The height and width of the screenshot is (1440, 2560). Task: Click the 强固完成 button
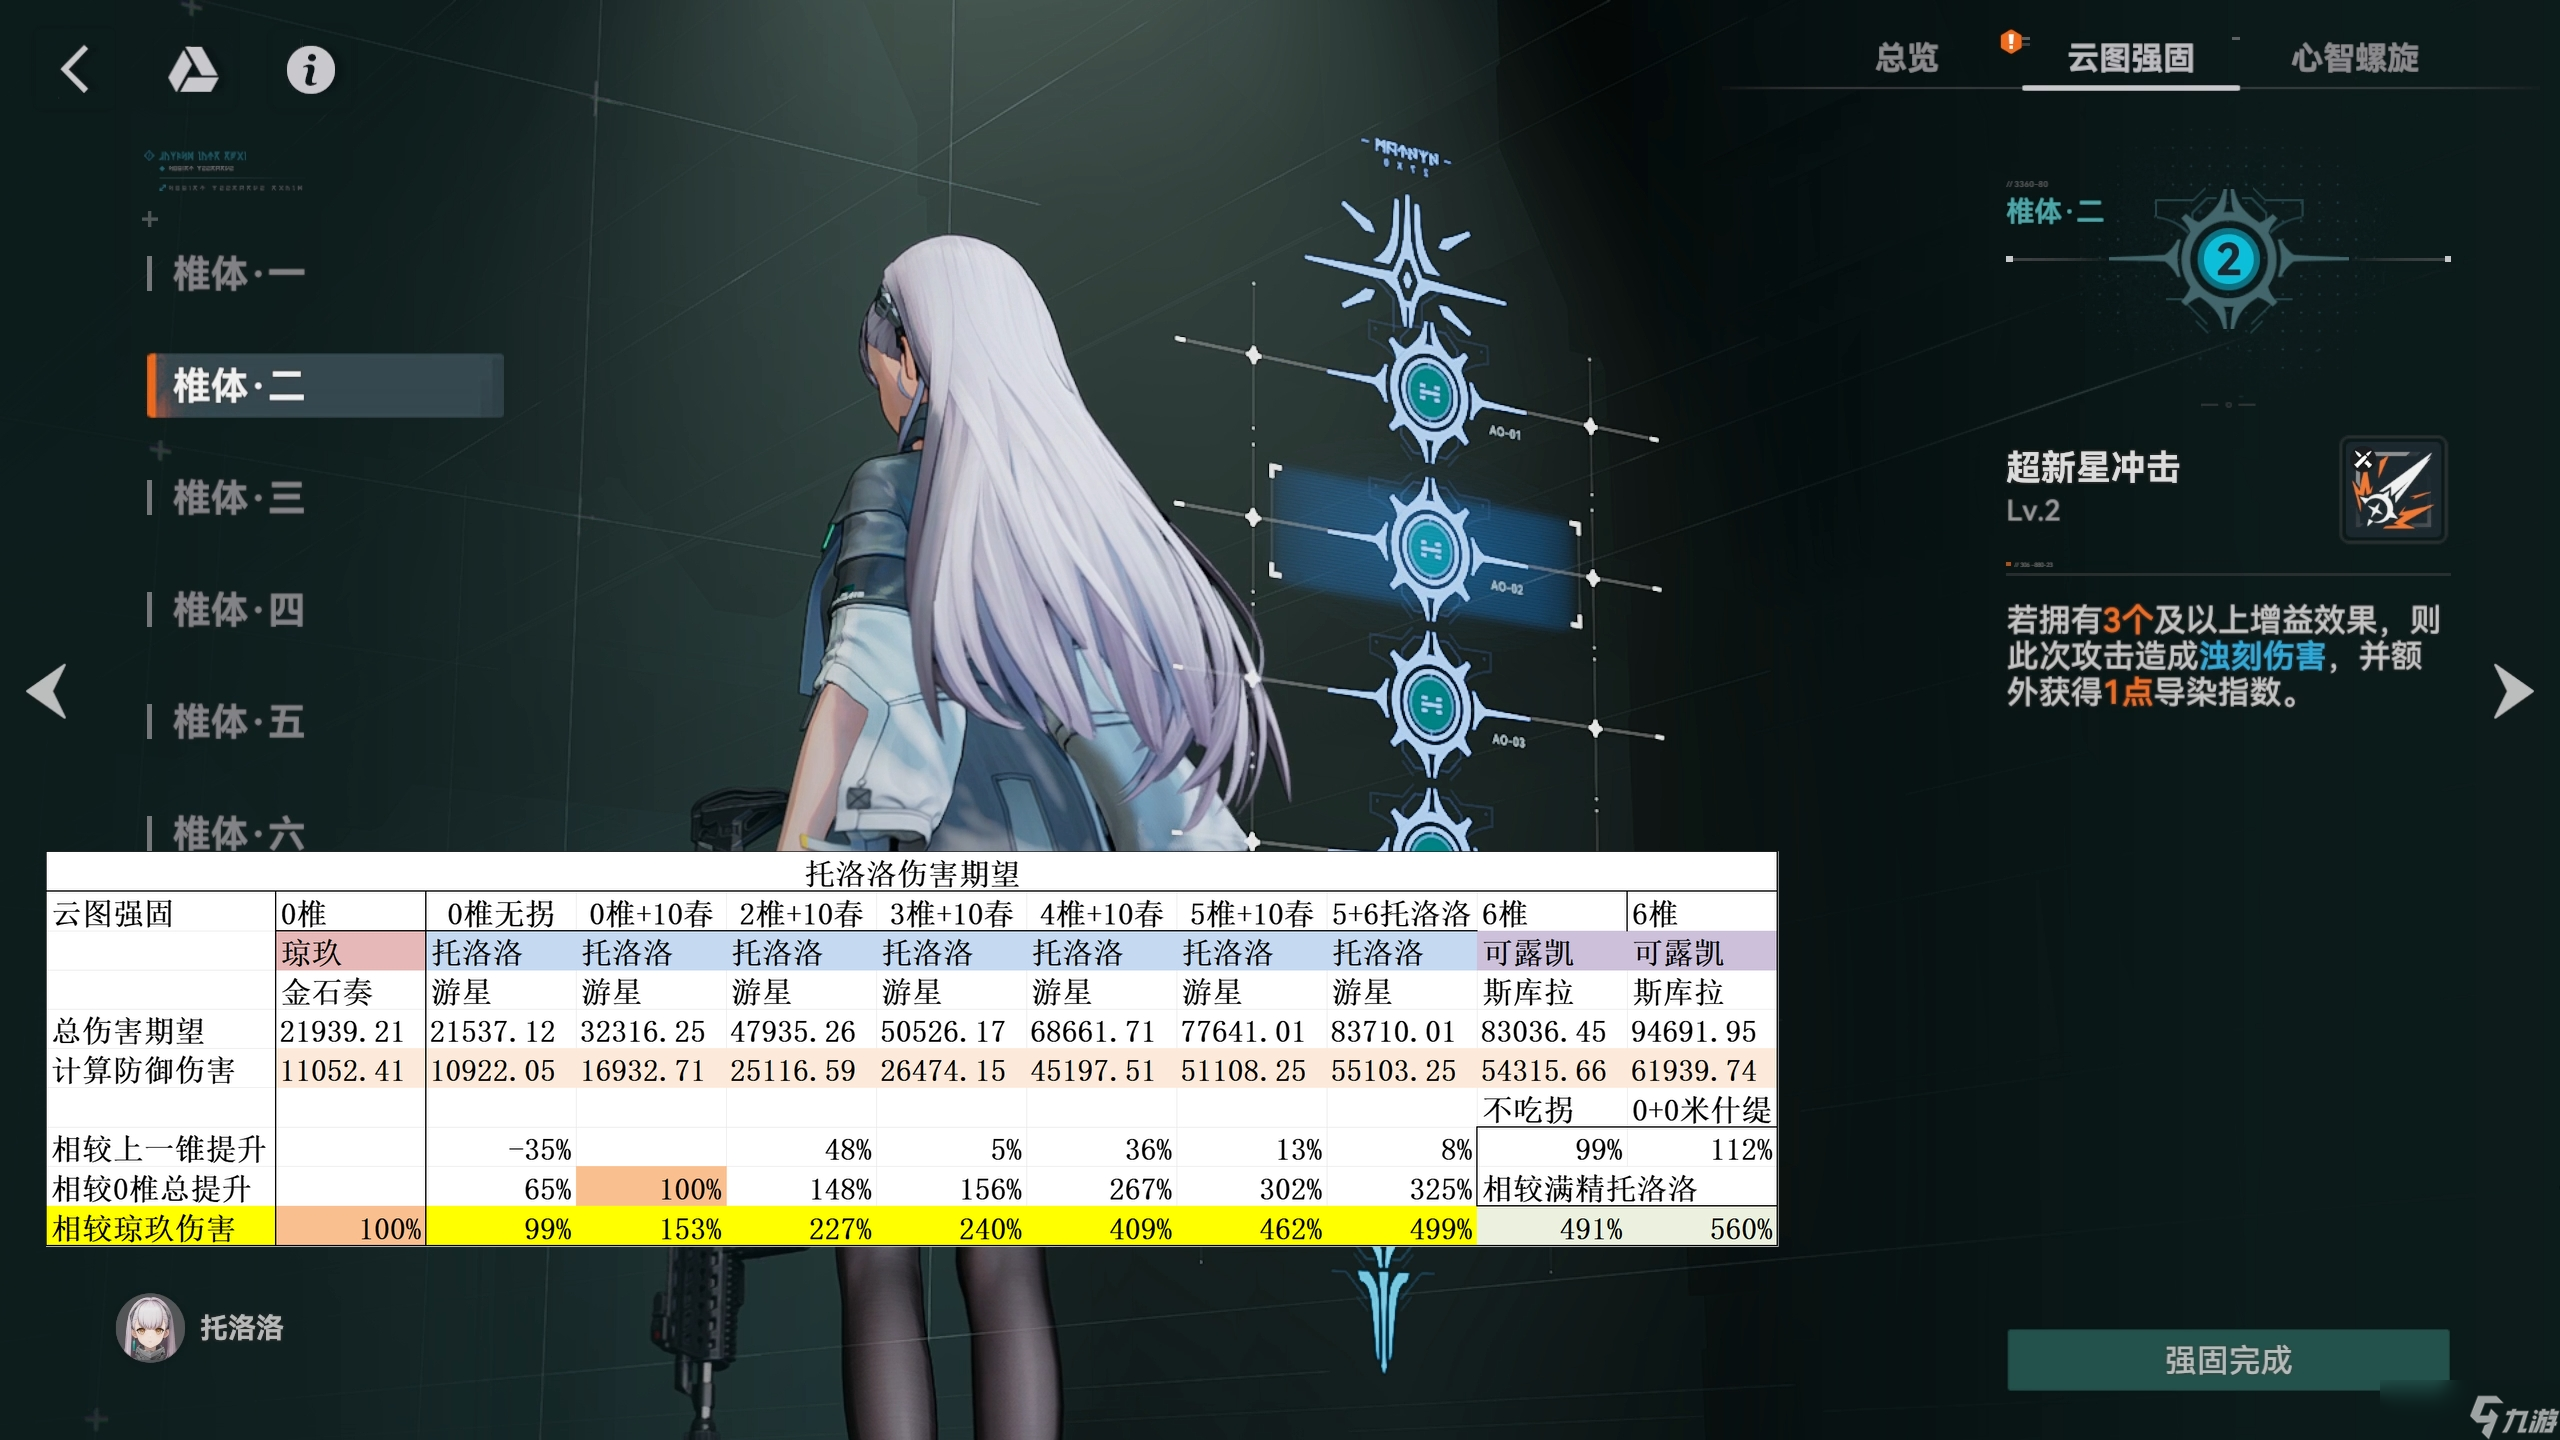(x=2228, y=1360)
